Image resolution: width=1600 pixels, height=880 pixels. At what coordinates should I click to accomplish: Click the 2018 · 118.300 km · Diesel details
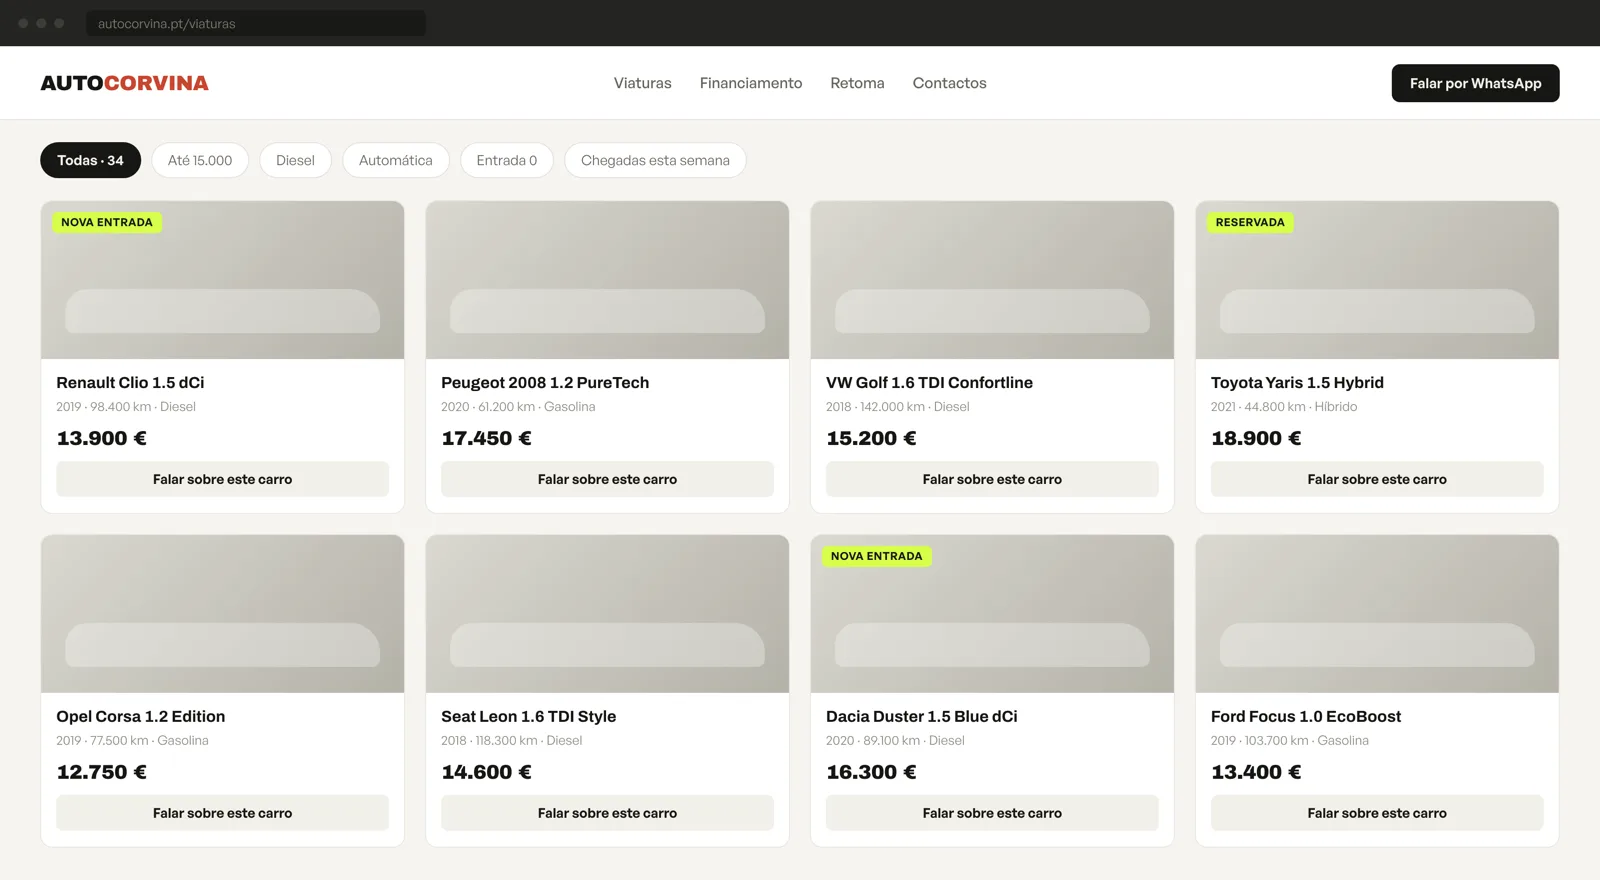point(512,741)
